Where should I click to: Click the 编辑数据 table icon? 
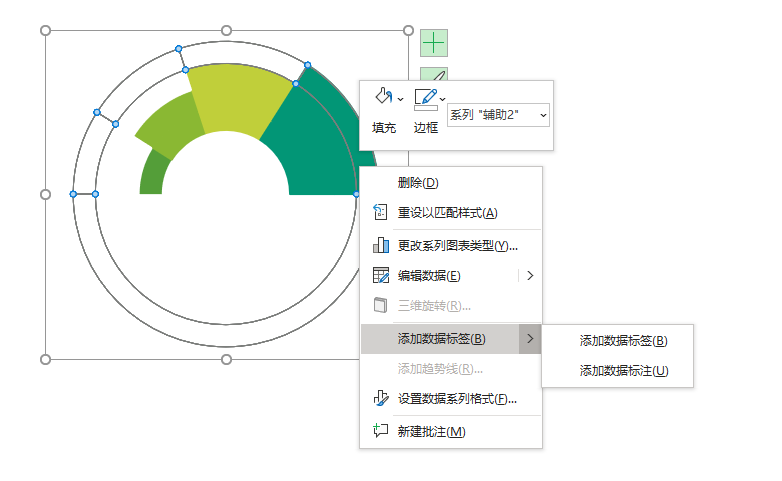click(380, 275)
